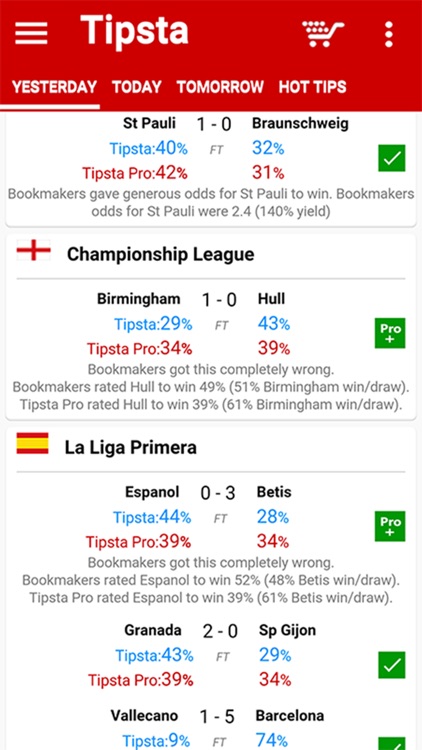This screenshot has width=422, height=750.
Task: Select the Championship League header
Action: pyautogui.click(x=160, y=254)
